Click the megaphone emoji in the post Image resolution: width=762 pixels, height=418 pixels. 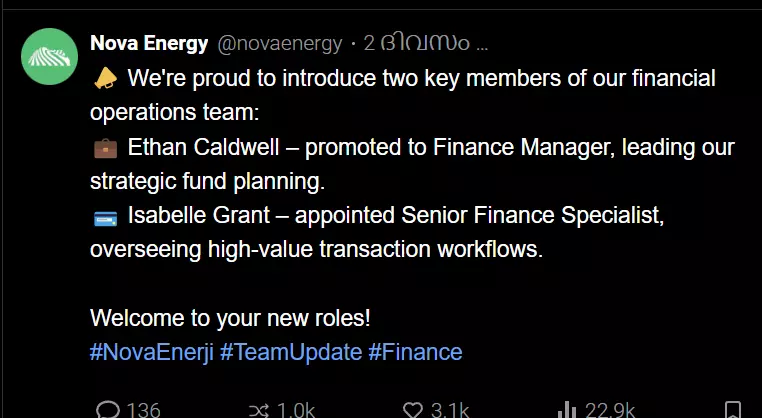[x=104, y=78]
